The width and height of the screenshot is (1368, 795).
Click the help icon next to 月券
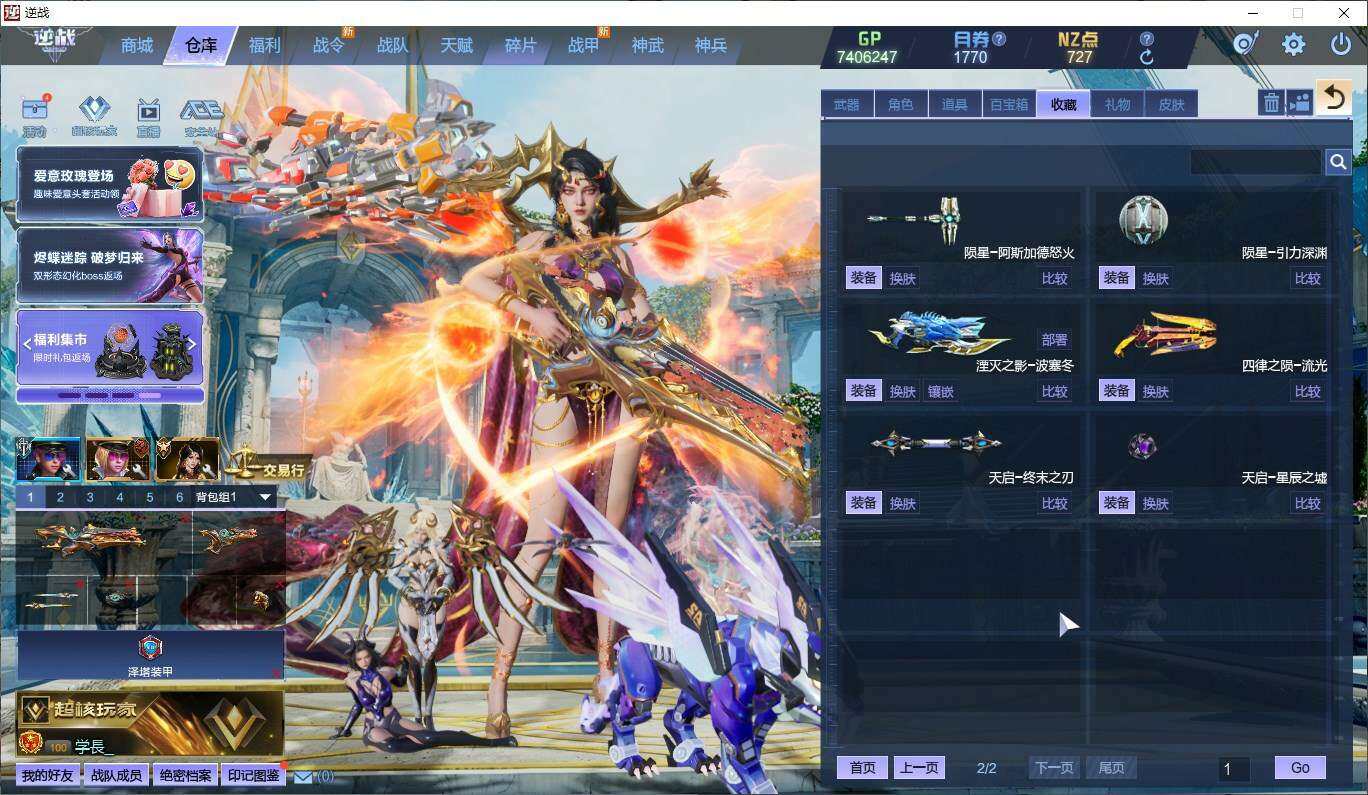[998, 39]
